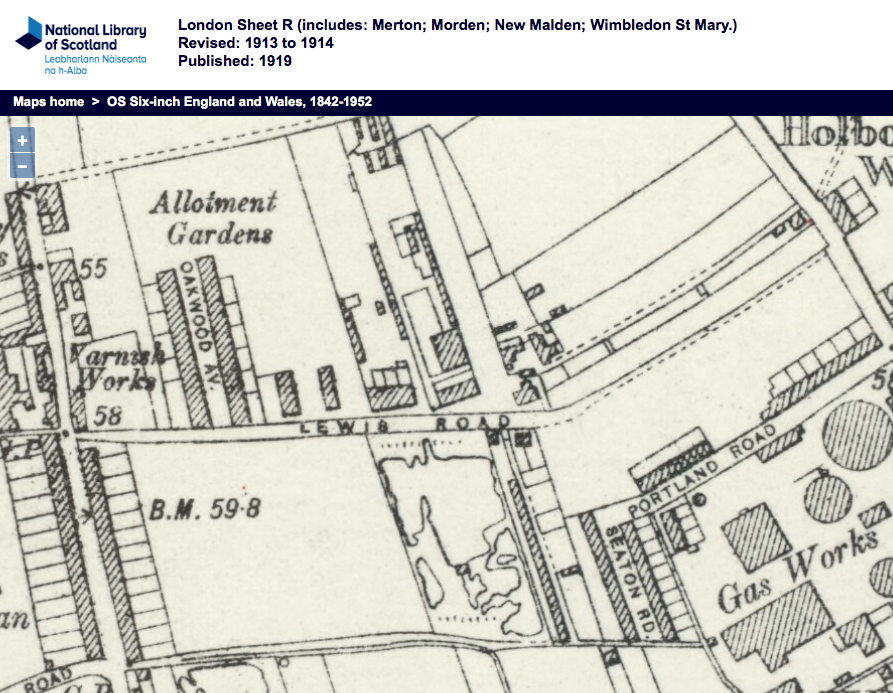The height and width of the screenshot is (693, 893).
Task: Click the zoom out minus button
Action: coord(22,165)
